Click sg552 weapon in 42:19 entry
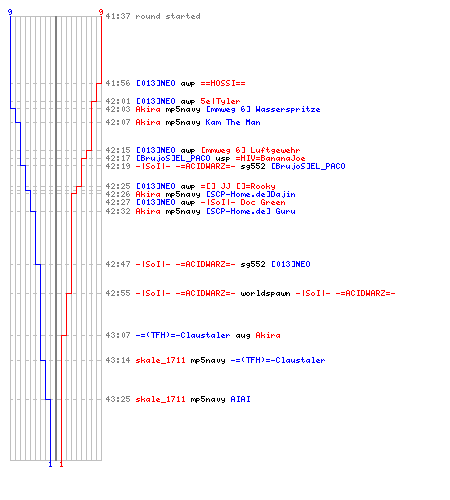The width and height of the screenshot is (450, 500). (x=253, y=166)
